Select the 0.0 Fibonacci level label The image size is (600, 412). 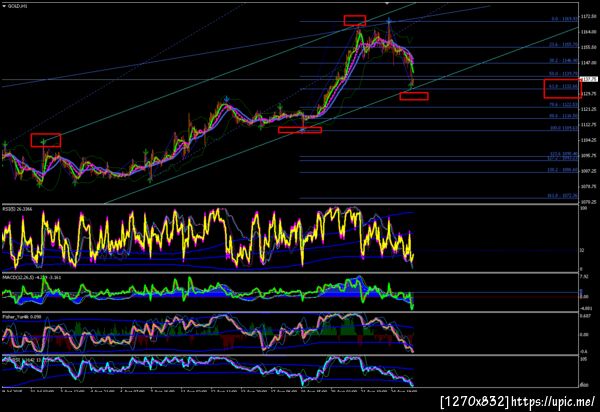click(x=565, y=19)
